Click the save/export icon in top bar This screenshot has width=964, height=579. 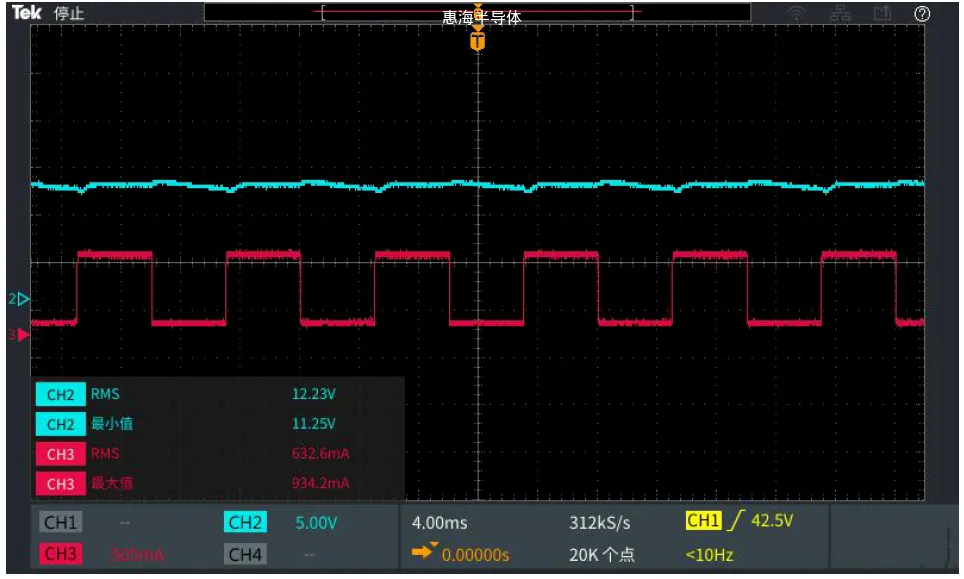pos(881,14)
